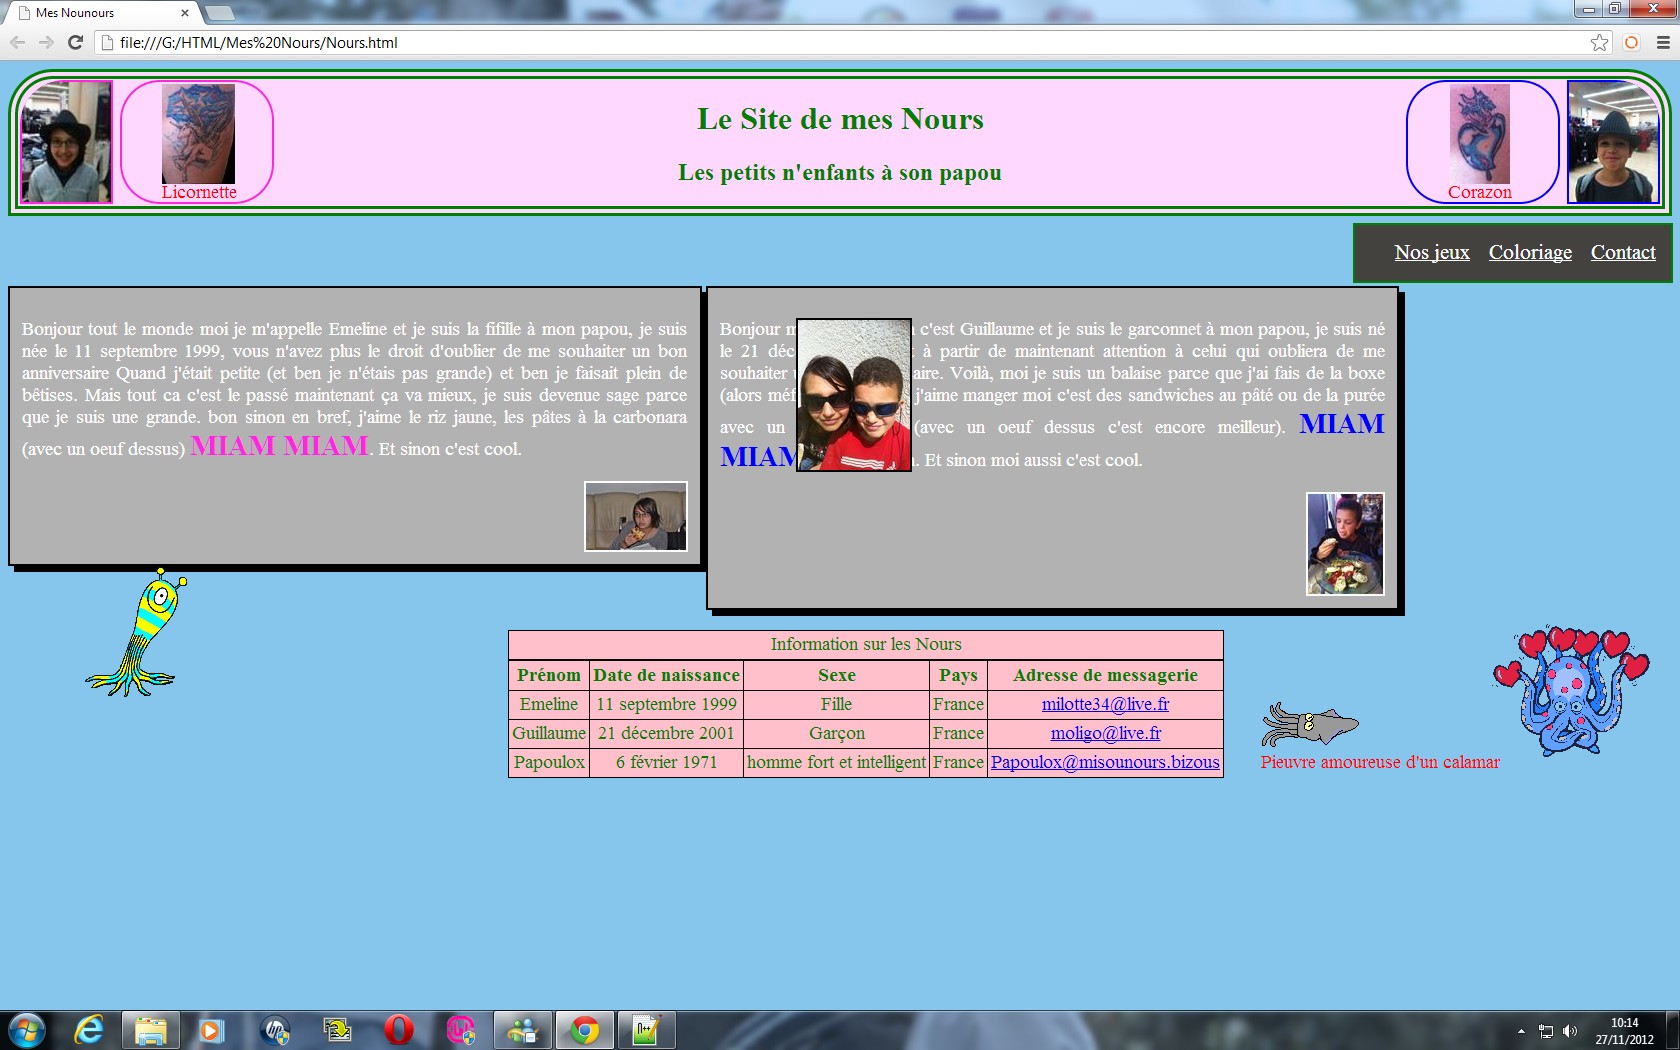Click the blue octopus with hearts image

pyautogui.click(x=1571, y=690)
